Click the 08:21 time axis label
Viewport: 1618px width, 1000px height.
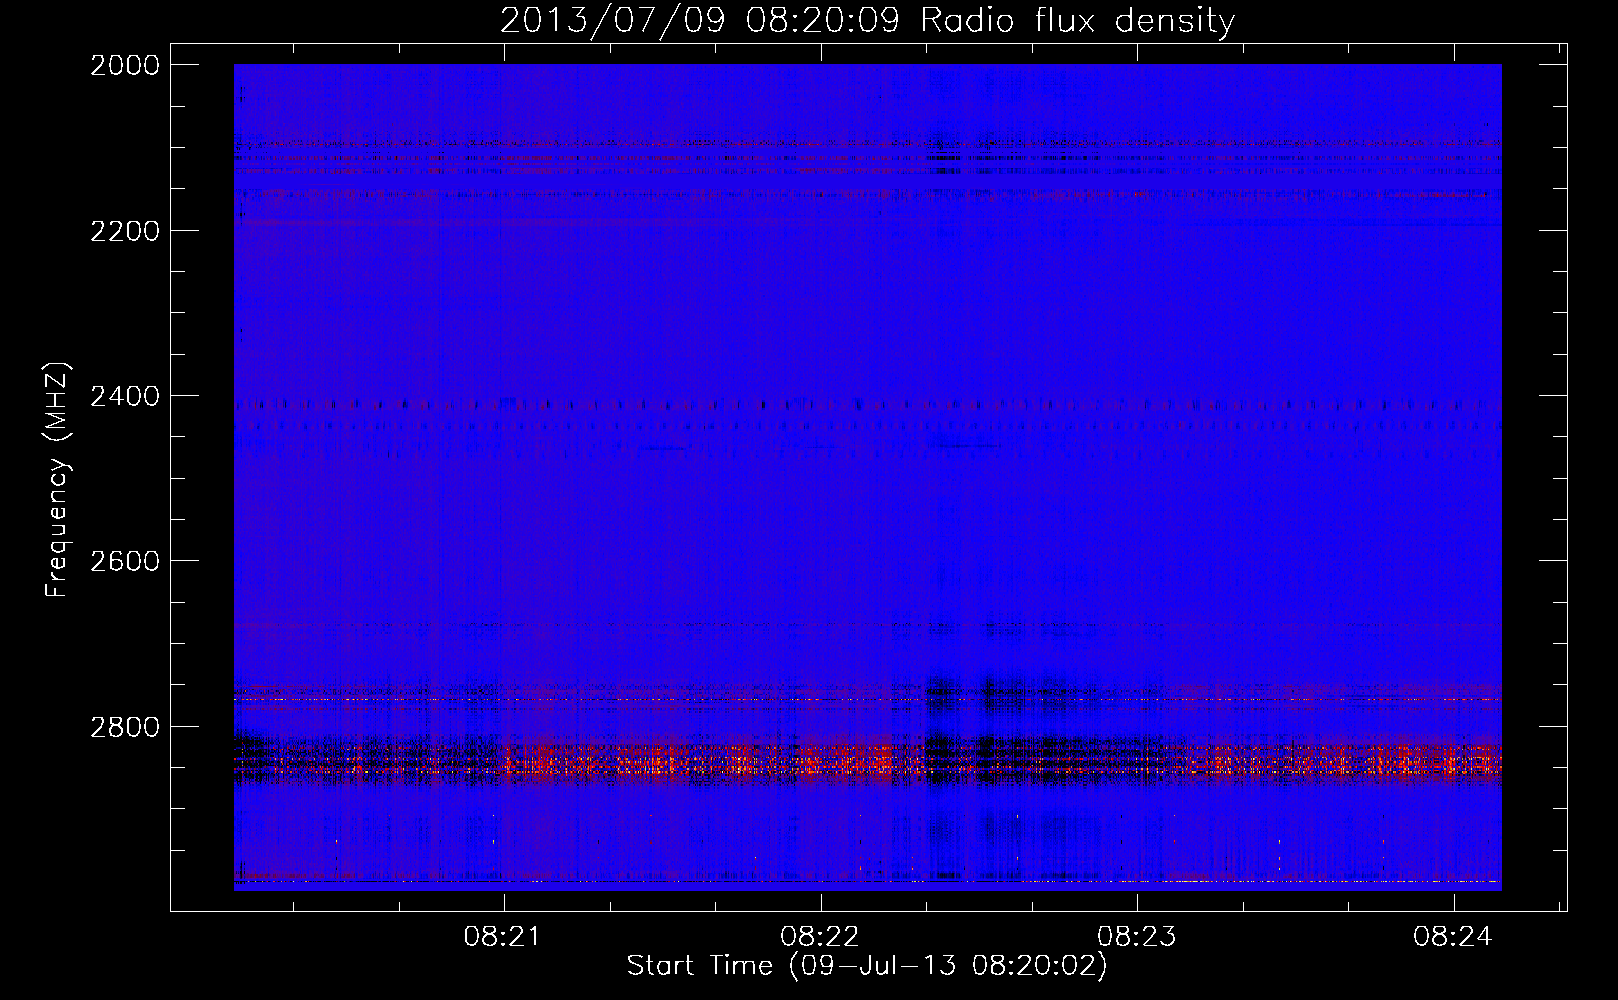(503, 936)
